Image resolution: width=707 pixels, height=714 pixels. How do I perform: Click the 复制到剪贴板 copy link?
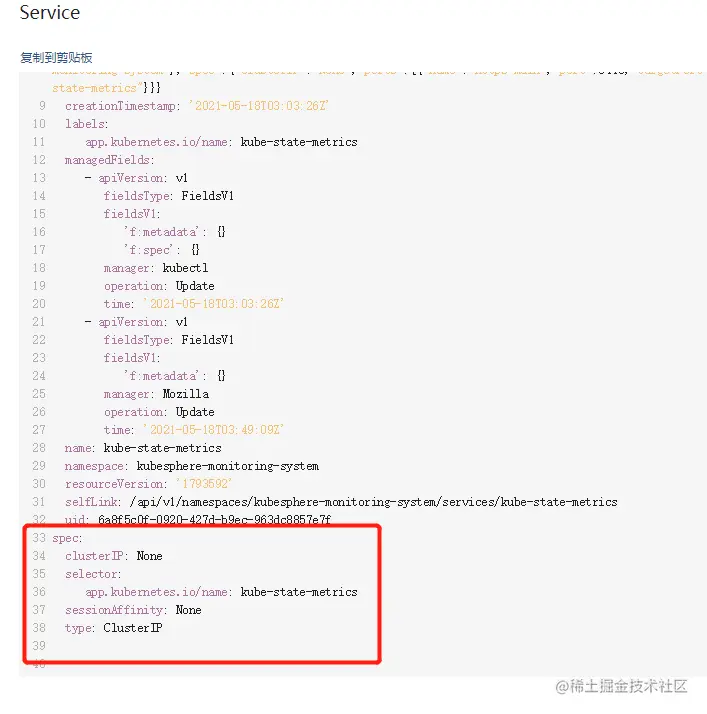coord(56,58)
